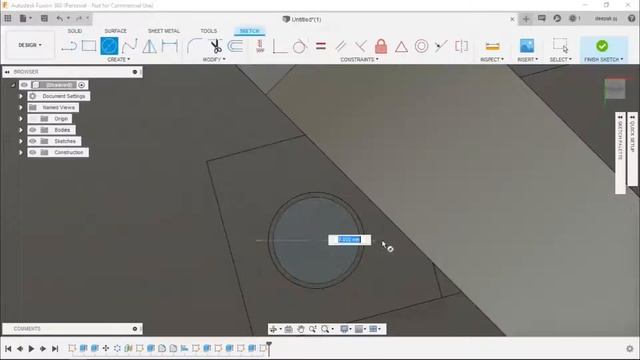Toggle visibility of Sketches folder
The height and width of the screenshot is (360, 640).
coord(33,141)
